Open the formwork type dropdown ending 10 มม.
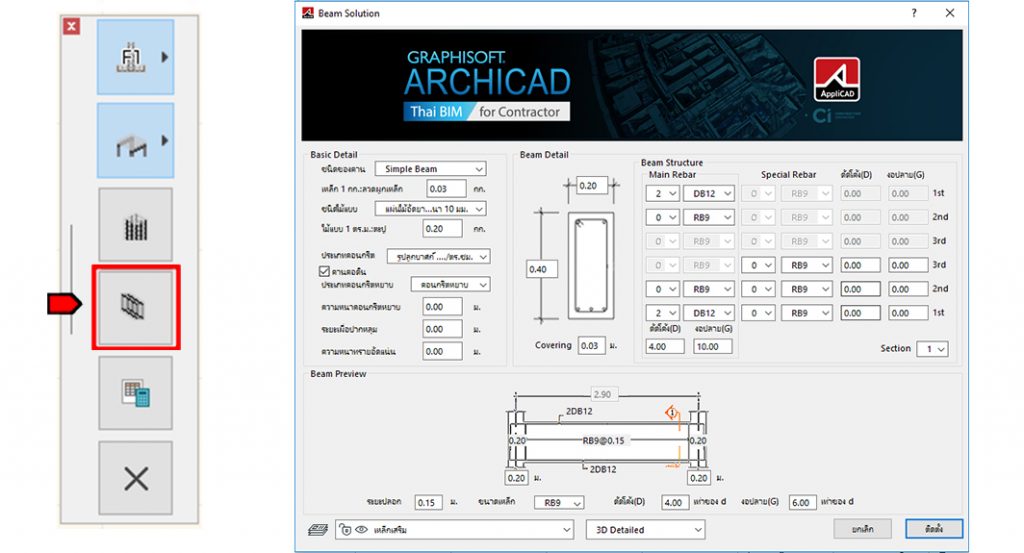Image resolution: width=1024 pixels, height=553 pixels. (x=430, y=209)
